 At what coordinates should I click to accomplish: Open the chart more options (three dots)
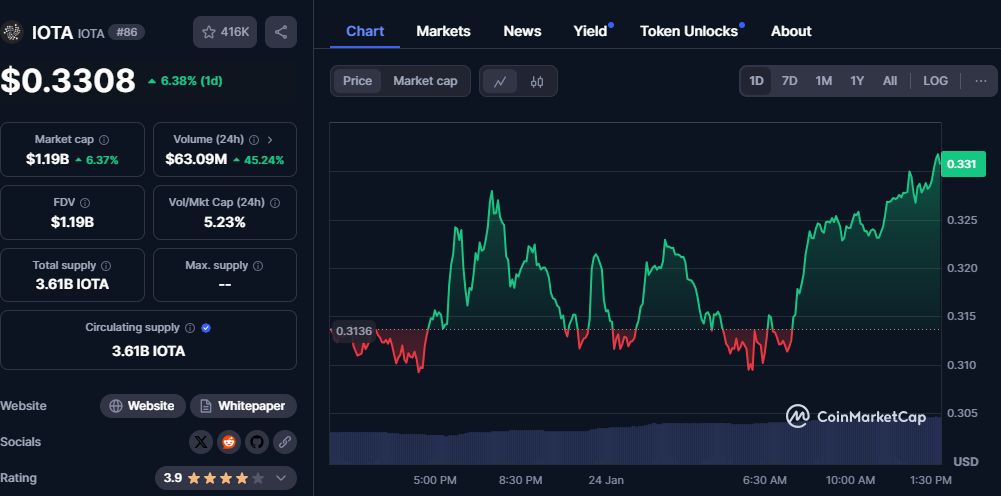click(x=981, y=81)
